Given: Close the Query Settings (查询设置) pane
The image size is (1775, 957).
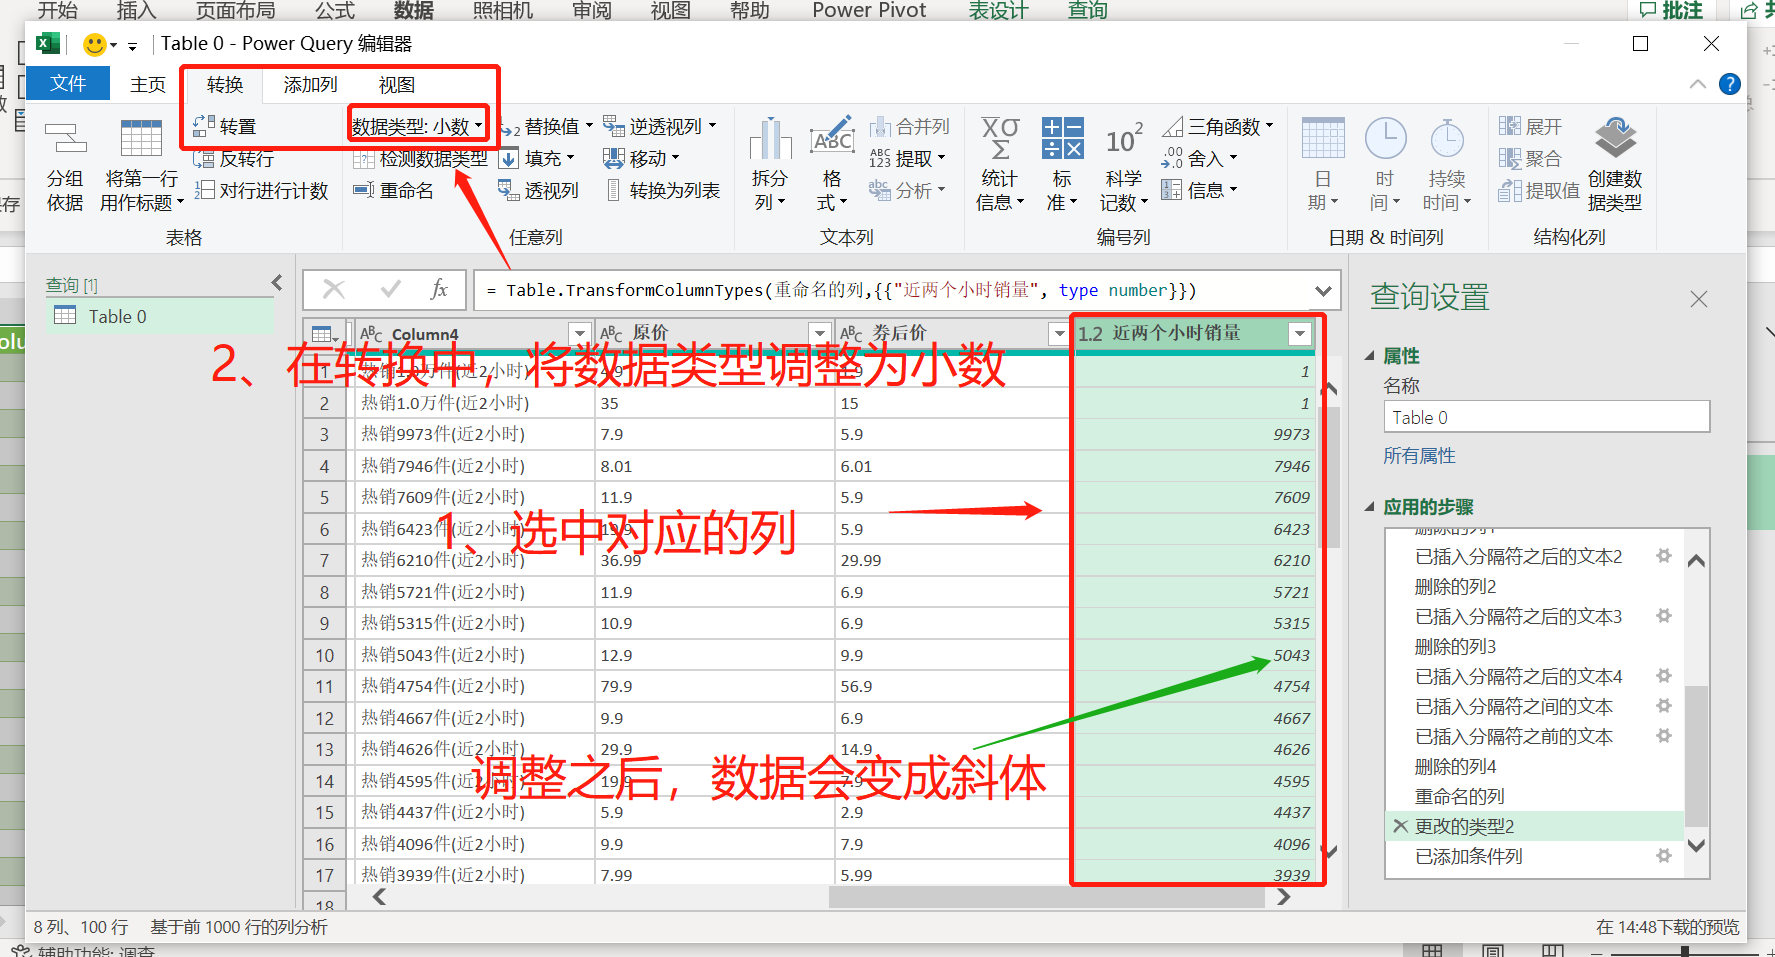Looking at the screenshot, I should coord(1698,299).
